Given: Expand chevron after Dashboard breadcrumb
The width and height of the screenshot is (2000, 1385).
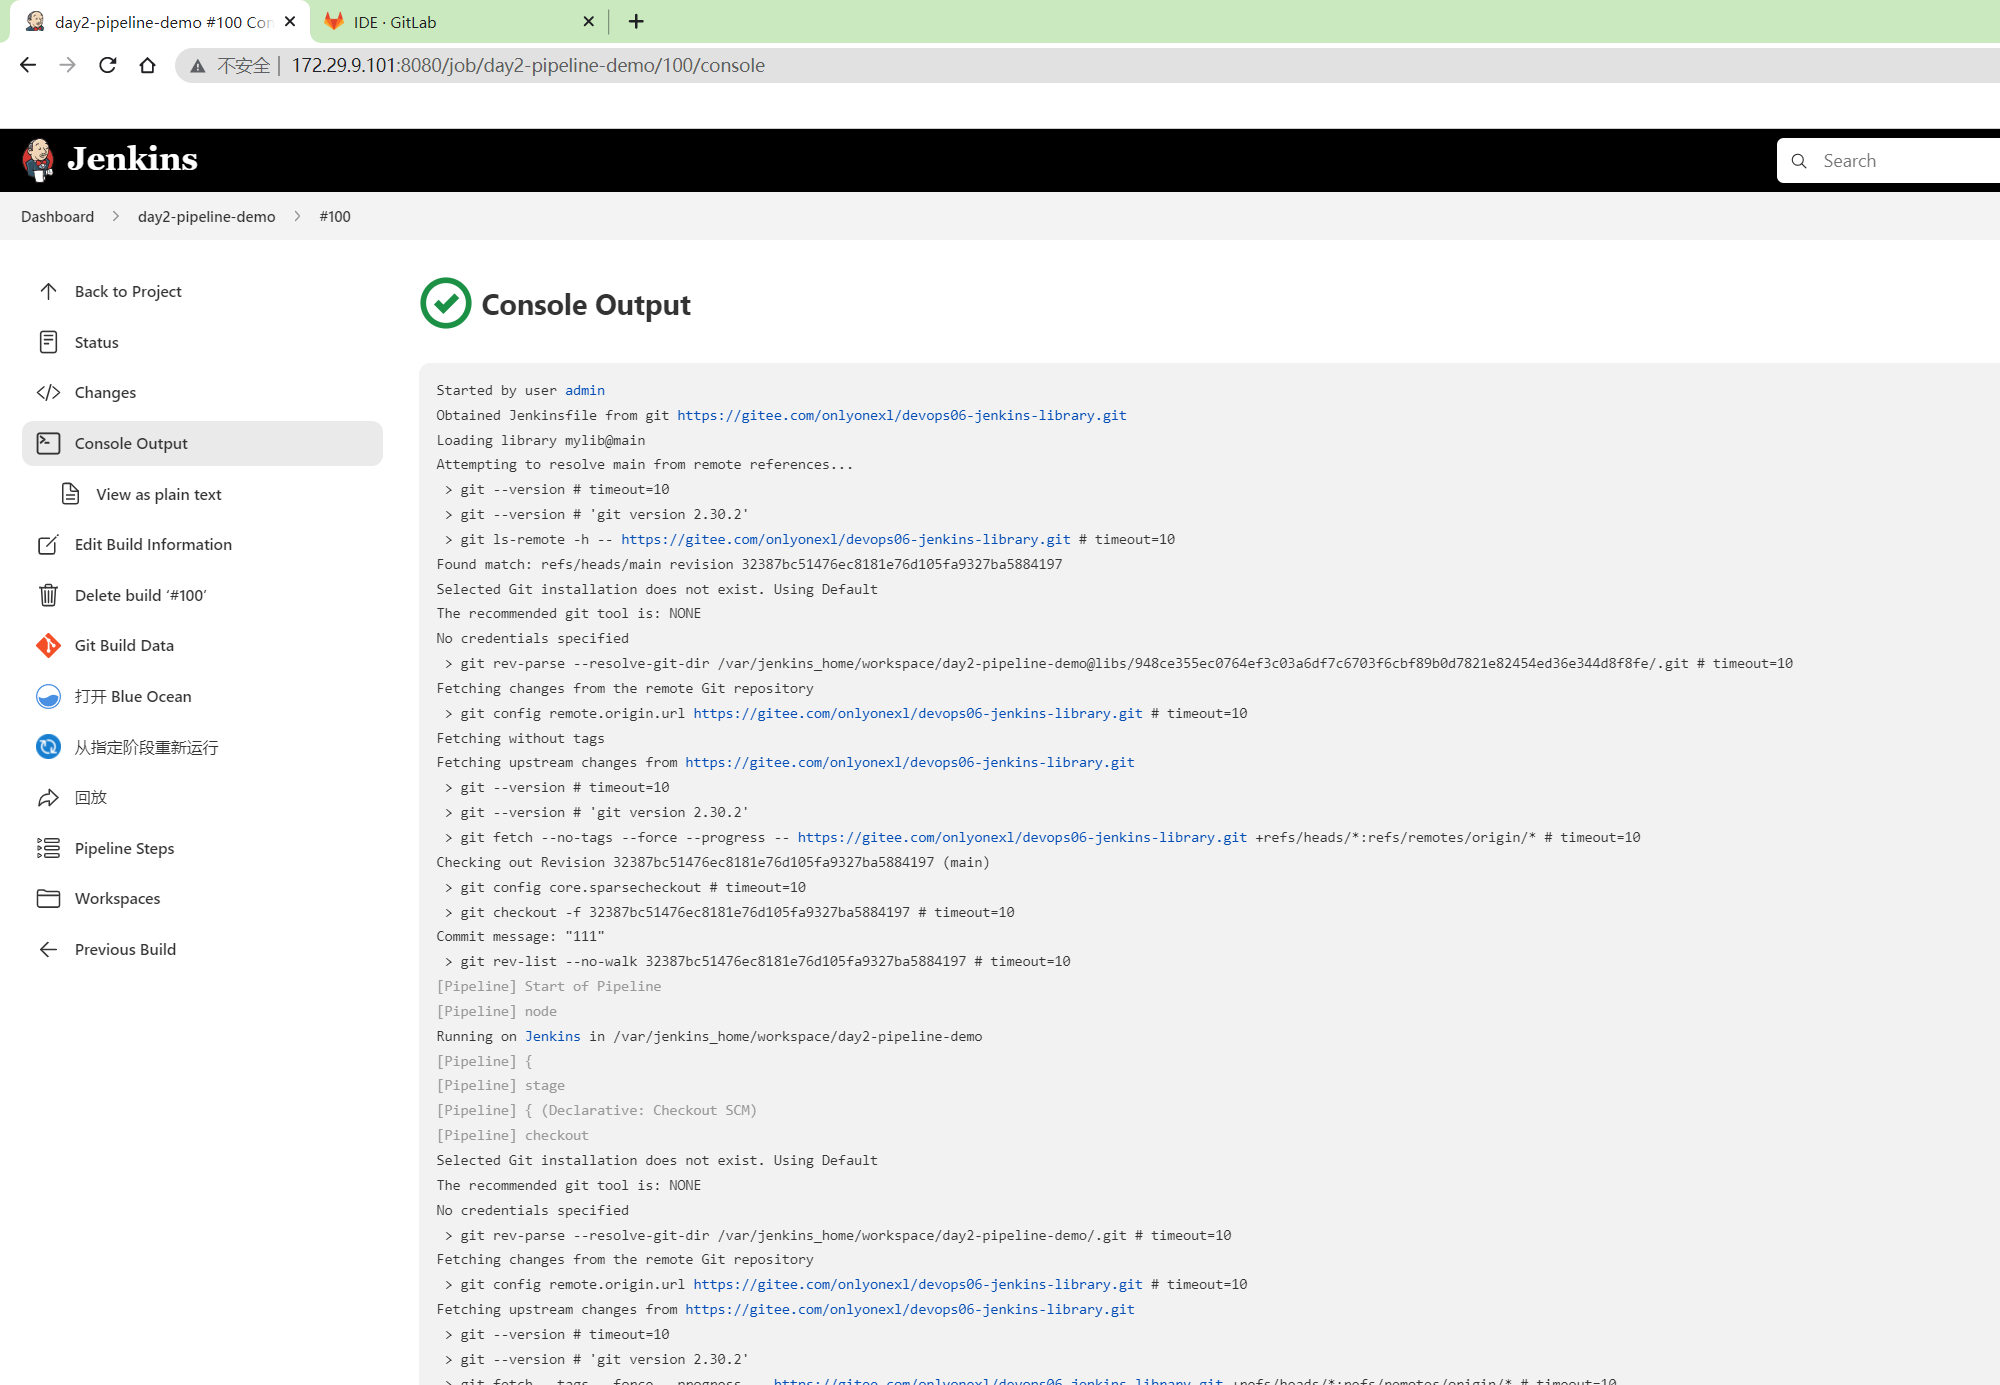Looking at the screenshot, I should [116, 216].
